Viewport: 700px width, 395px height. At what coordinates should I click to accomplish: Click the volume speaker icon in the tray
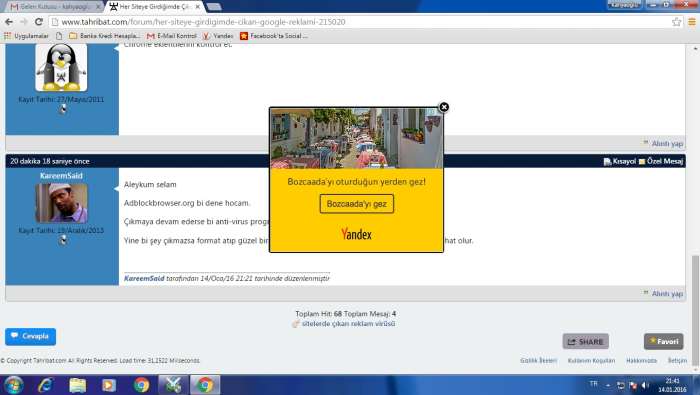(645, 385)
